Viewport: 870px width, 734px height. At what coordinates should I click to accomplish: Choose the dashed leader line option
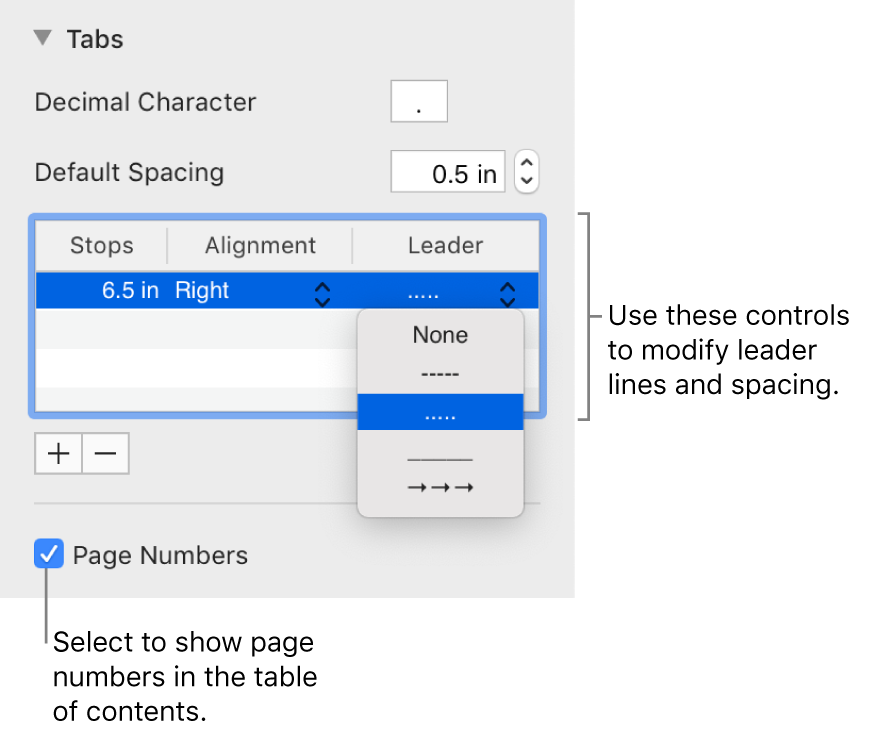click(440, 374)
